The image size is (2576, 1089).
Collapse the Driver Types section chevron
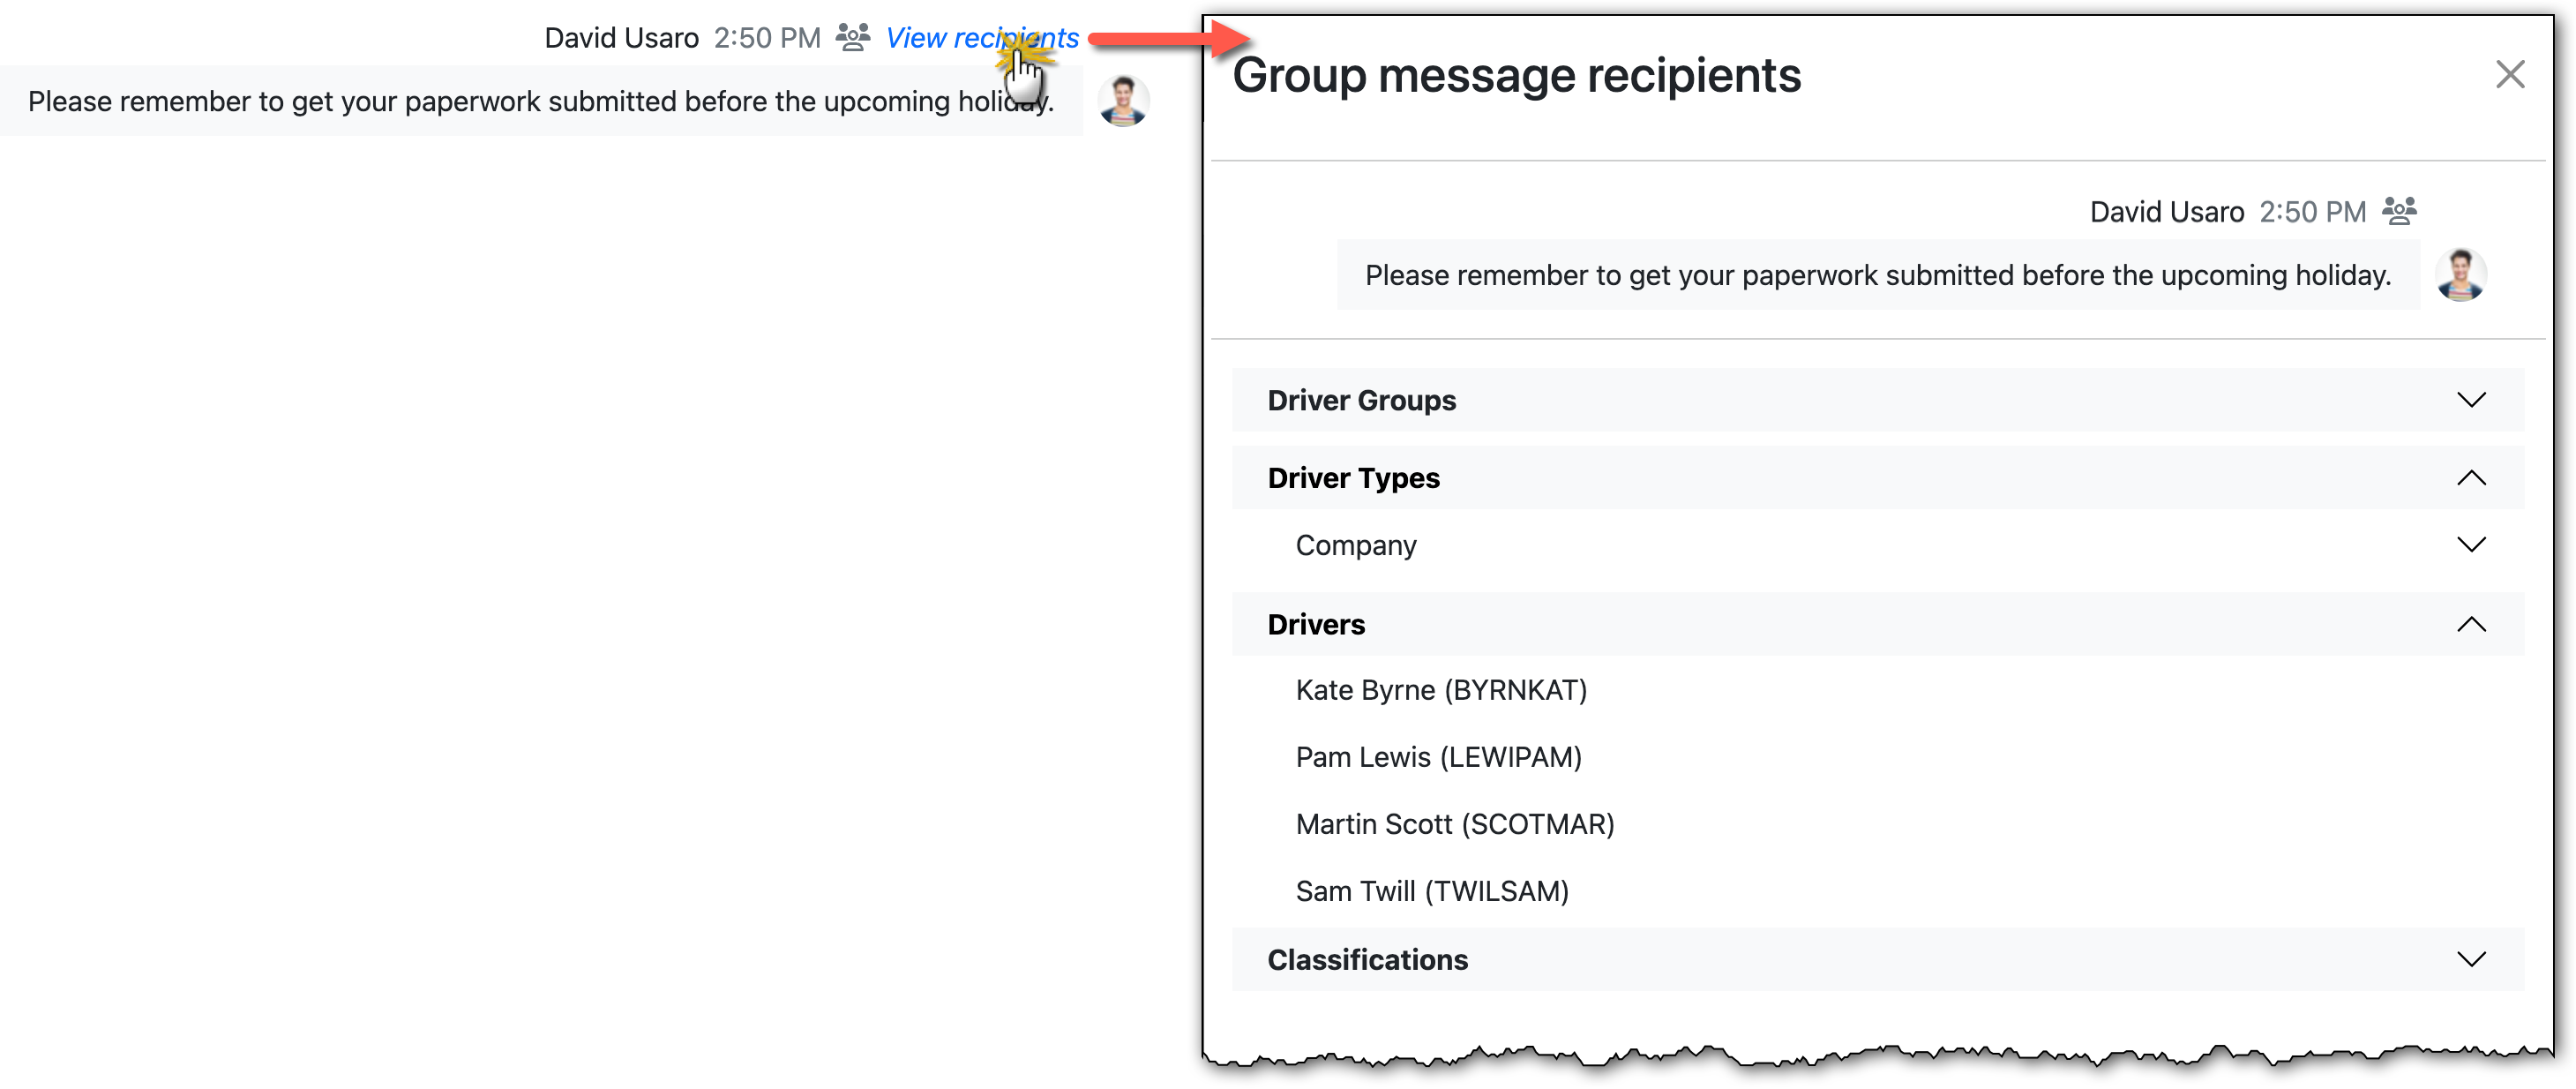[x=2470, y=478]
